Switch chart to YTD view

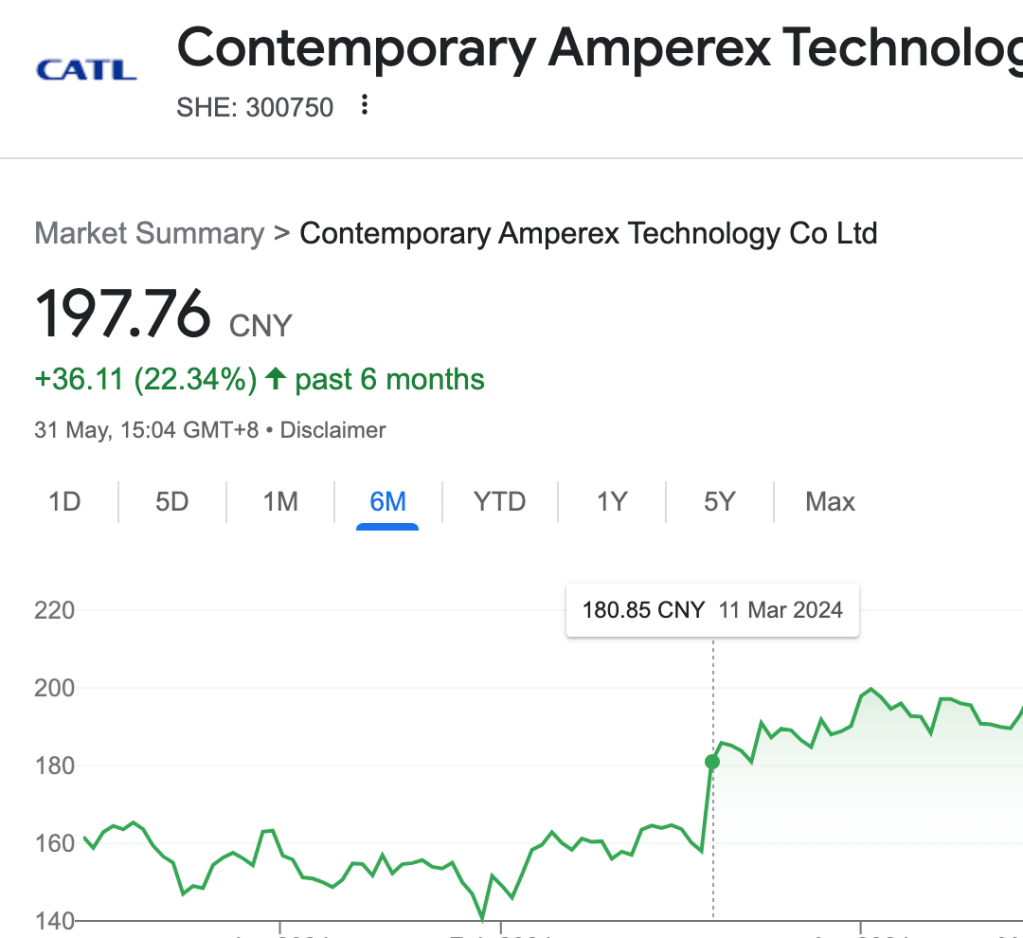[499, 501]
